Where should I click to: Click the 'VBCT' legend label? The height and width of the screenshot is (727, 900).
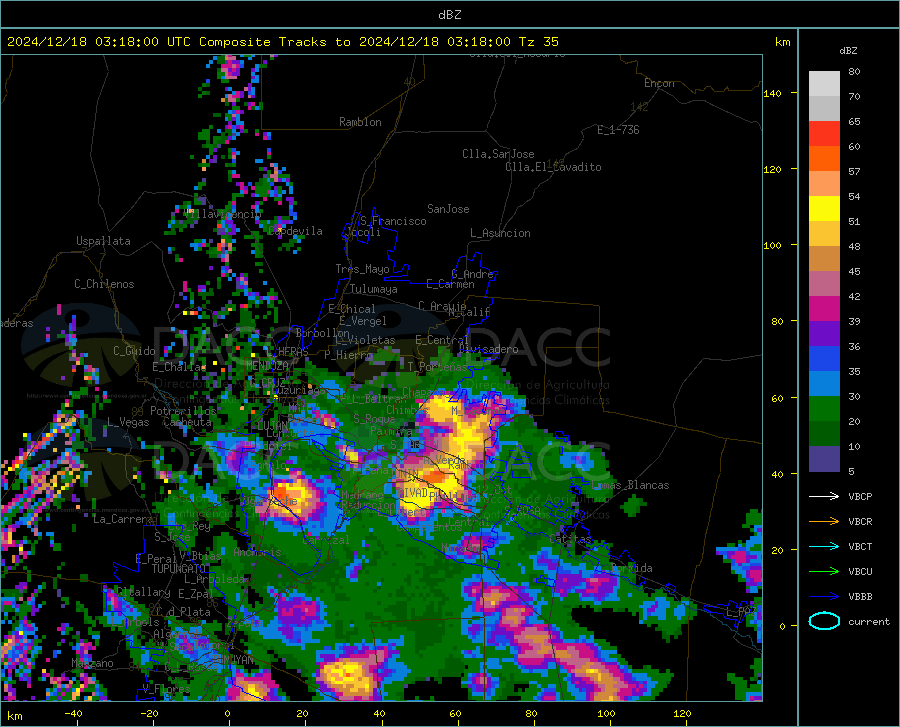click(x=860, y=546)
